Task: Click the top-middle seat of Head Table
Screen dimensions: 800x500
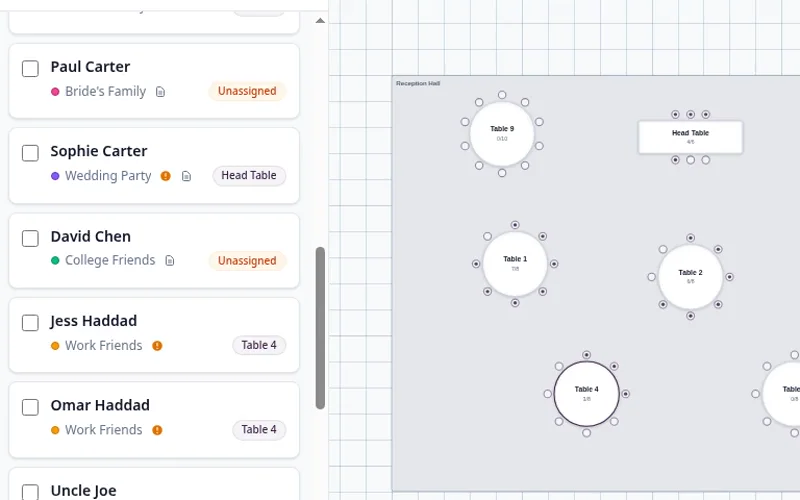Action: (x=690, y=114)
